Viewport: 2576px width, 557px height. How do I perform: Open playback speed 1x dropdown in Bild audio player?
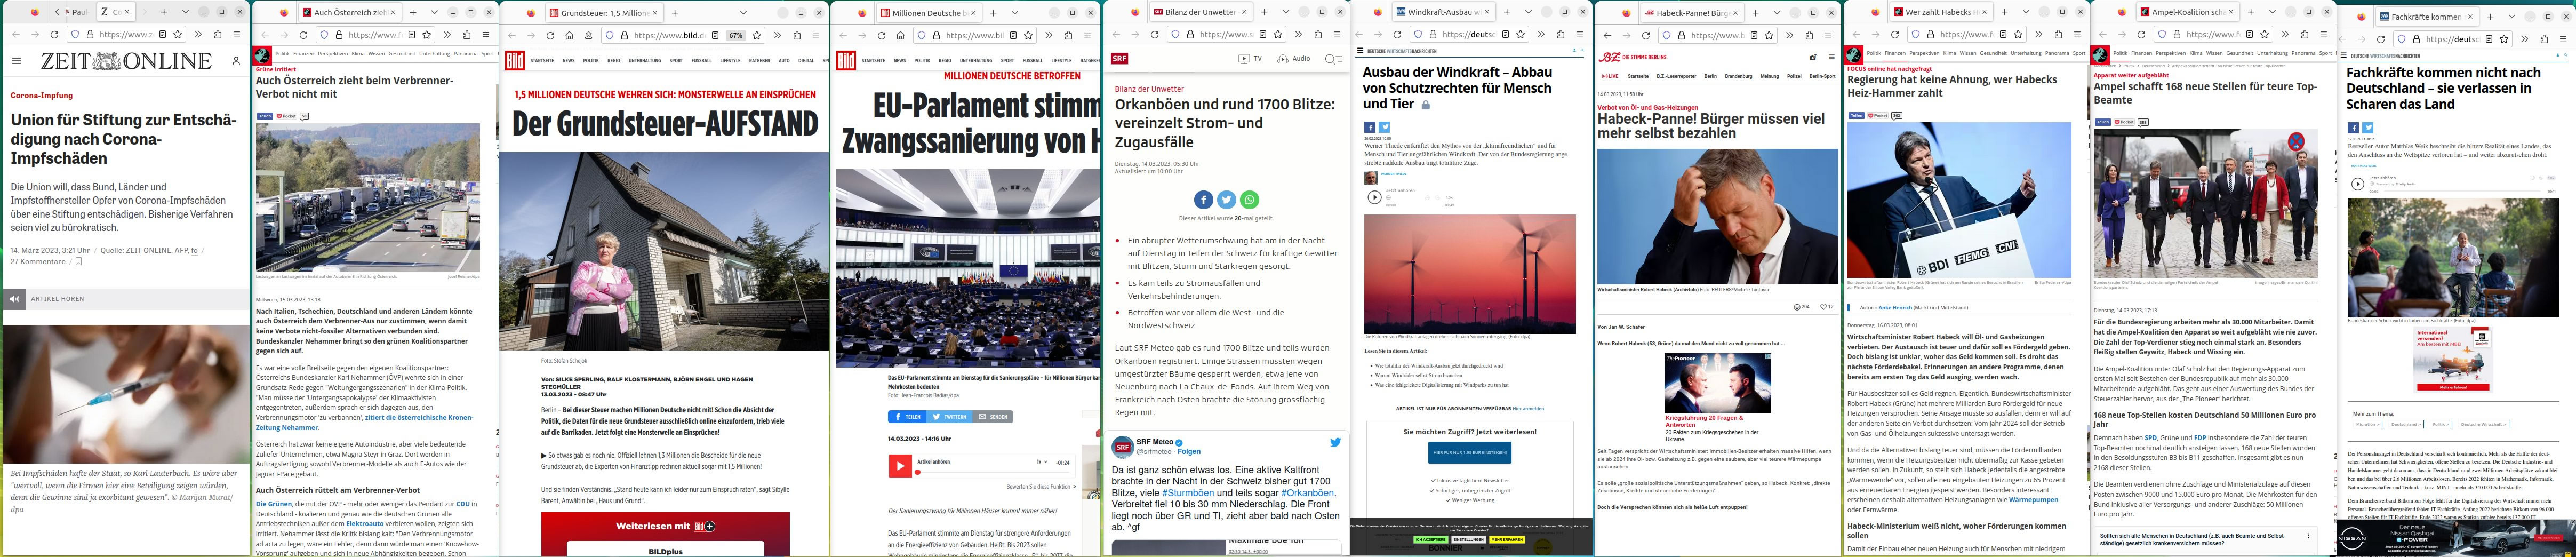[x=1042, y=462]
